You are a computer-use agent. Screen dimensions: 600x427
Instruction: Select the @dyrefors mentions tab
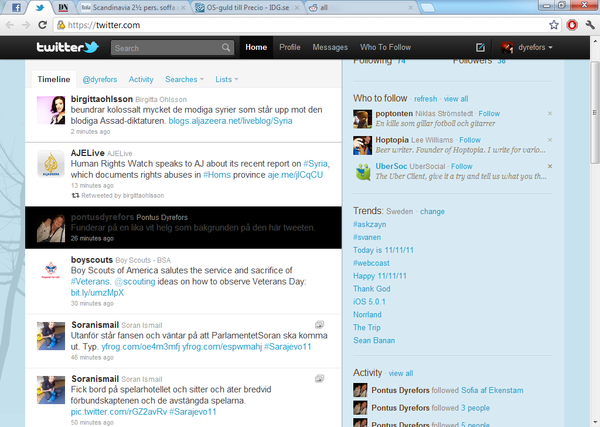coord(100,79)
